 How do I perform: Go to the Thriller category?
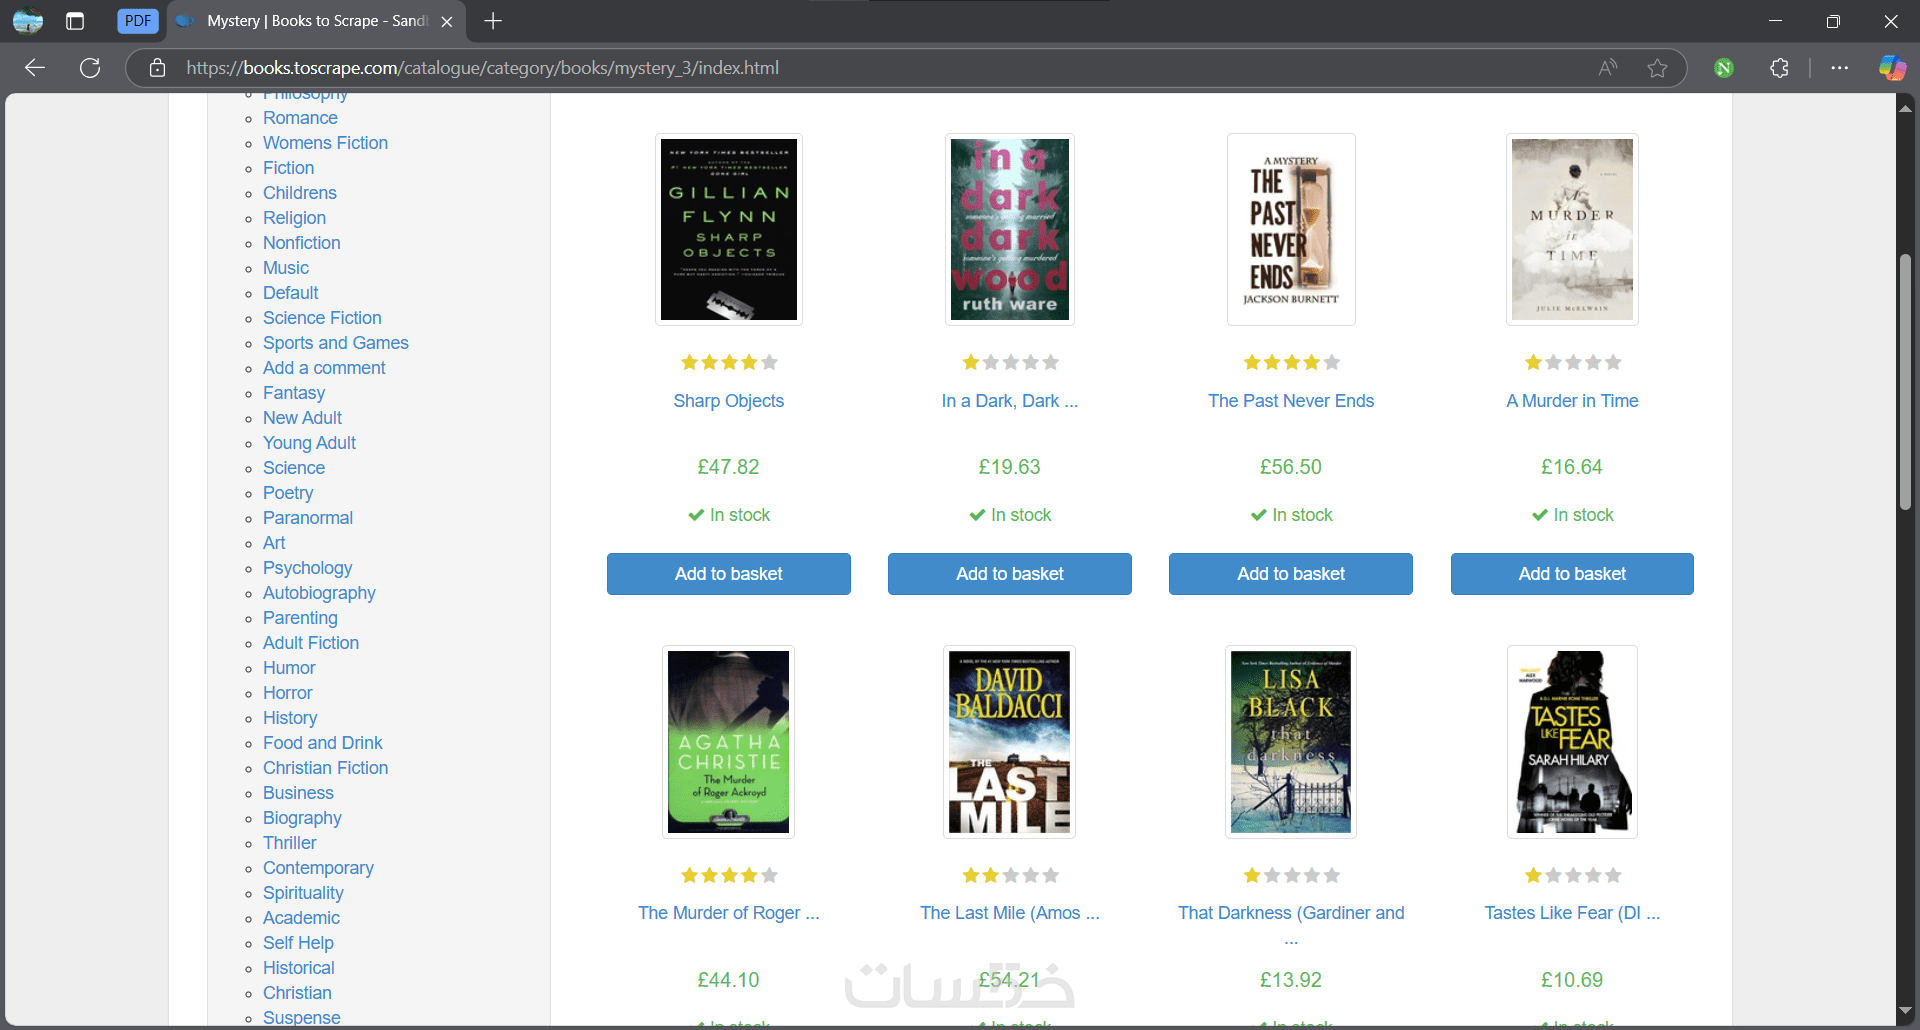coord(289,843)
